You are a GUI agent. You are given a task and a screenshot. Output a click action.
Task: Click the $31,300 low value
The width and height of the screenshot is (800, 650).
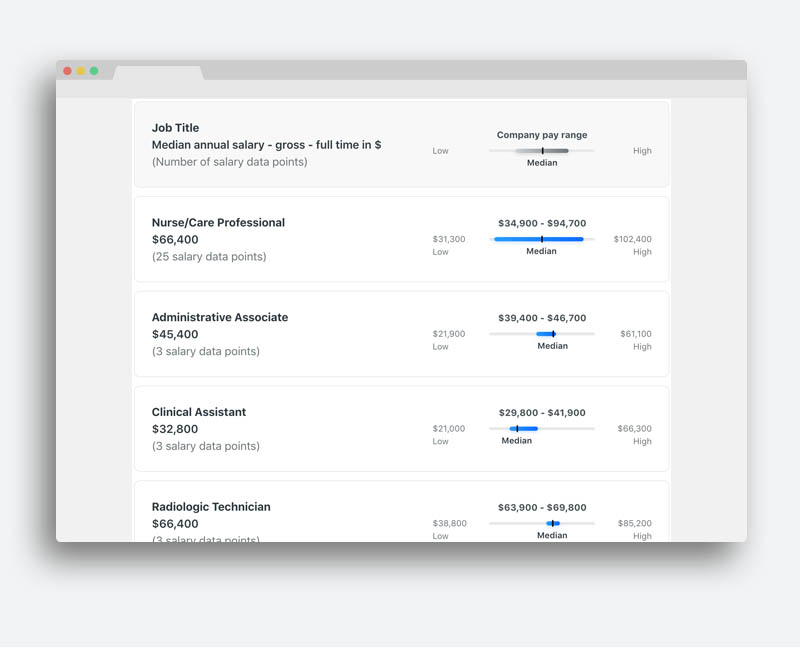(x=449, y=239)
